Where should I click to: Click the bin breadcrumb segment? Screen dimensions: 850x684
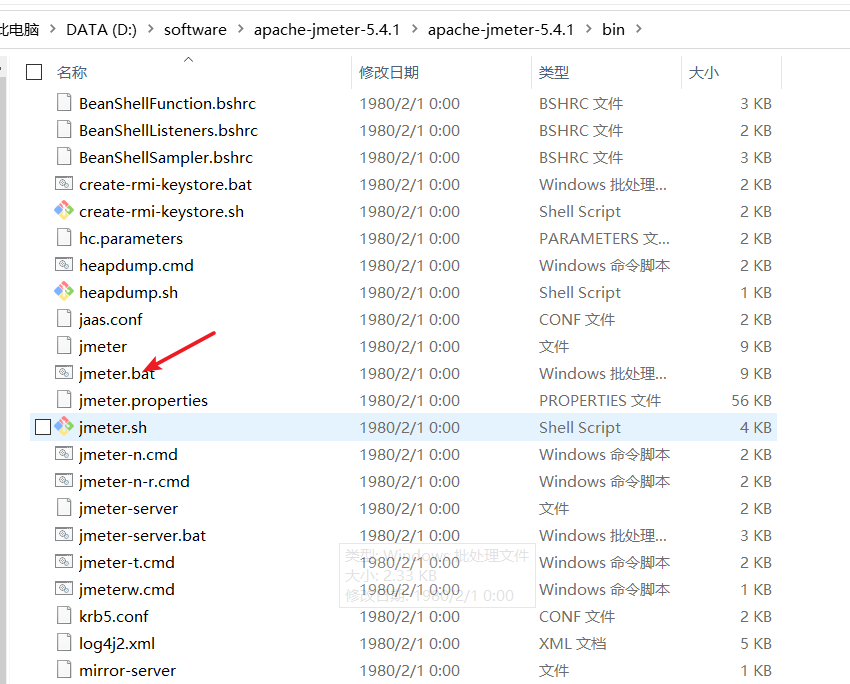614,29
